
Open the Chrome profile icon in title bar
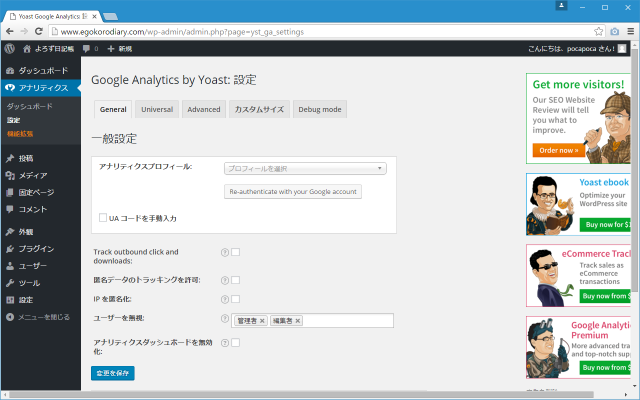coord(561,6)
